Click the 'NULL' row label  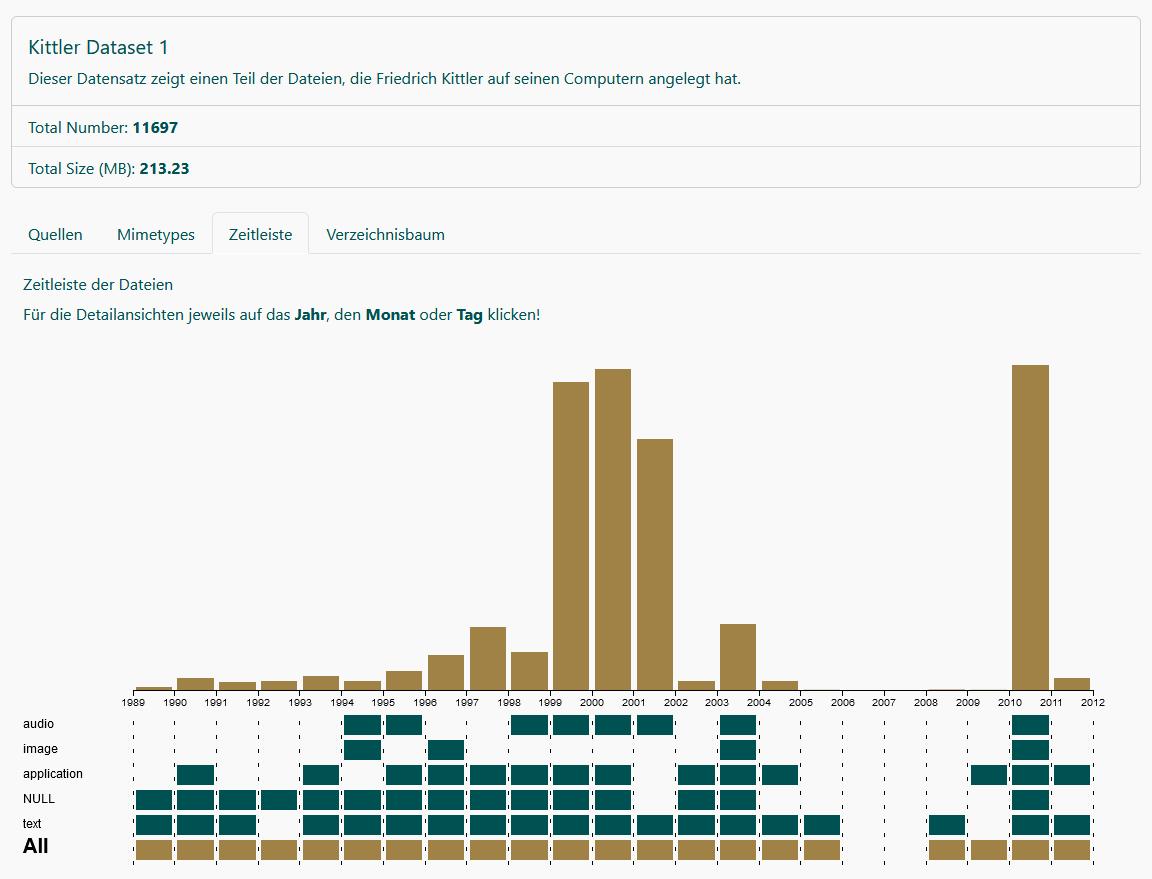[x=39, y=799]
